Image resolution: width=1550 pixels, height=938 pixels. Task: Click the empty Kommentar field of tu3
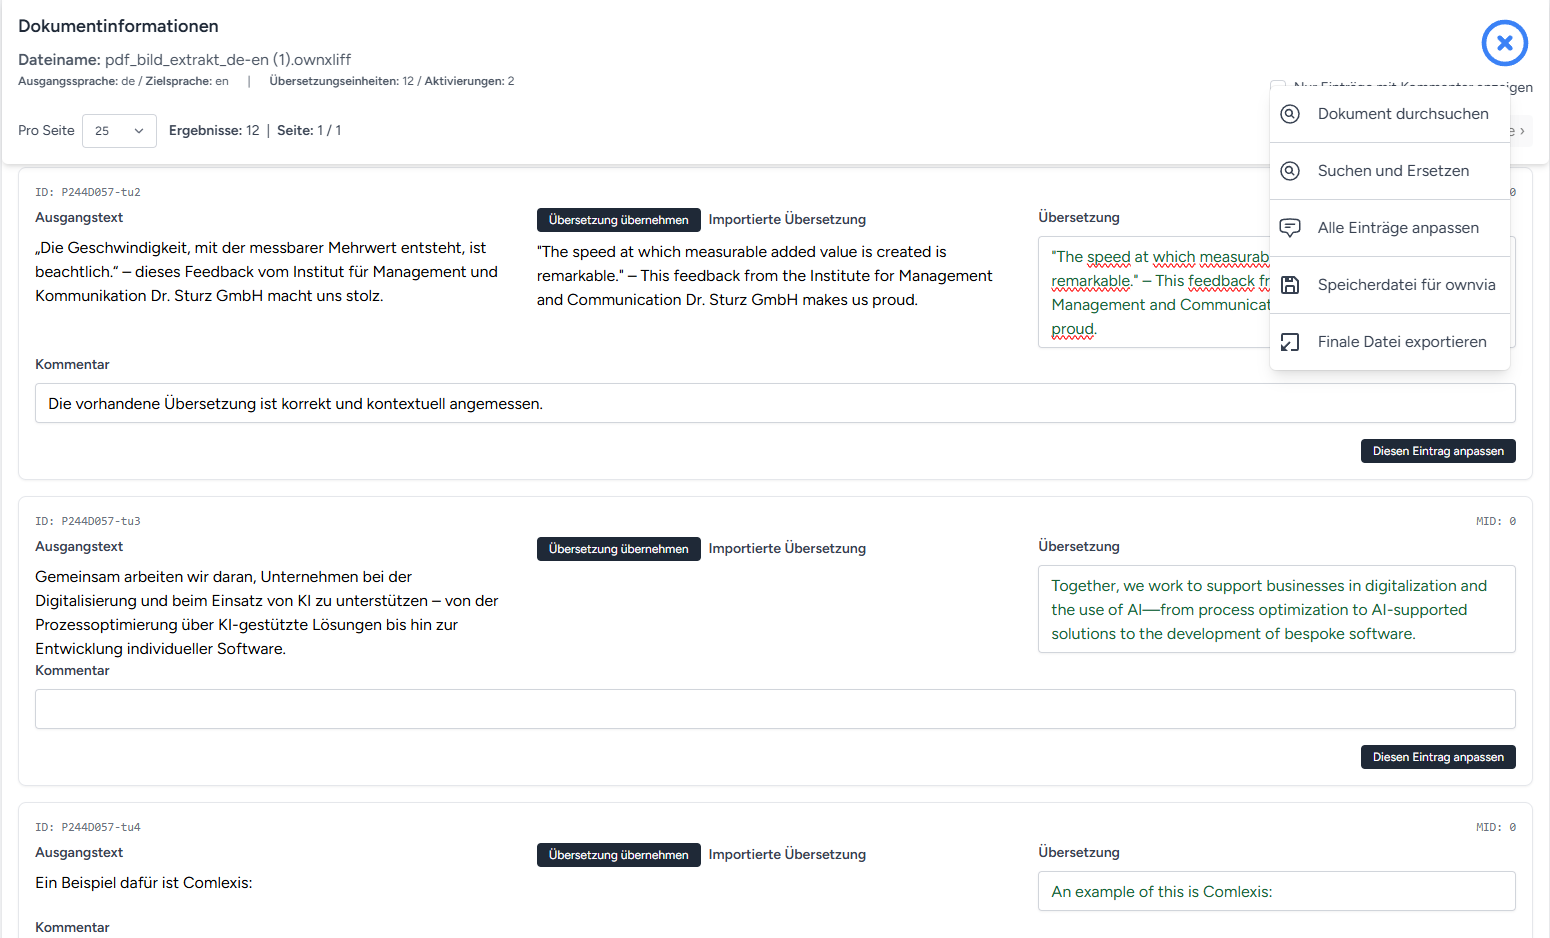pyautogui.click(x=775, y=709)
